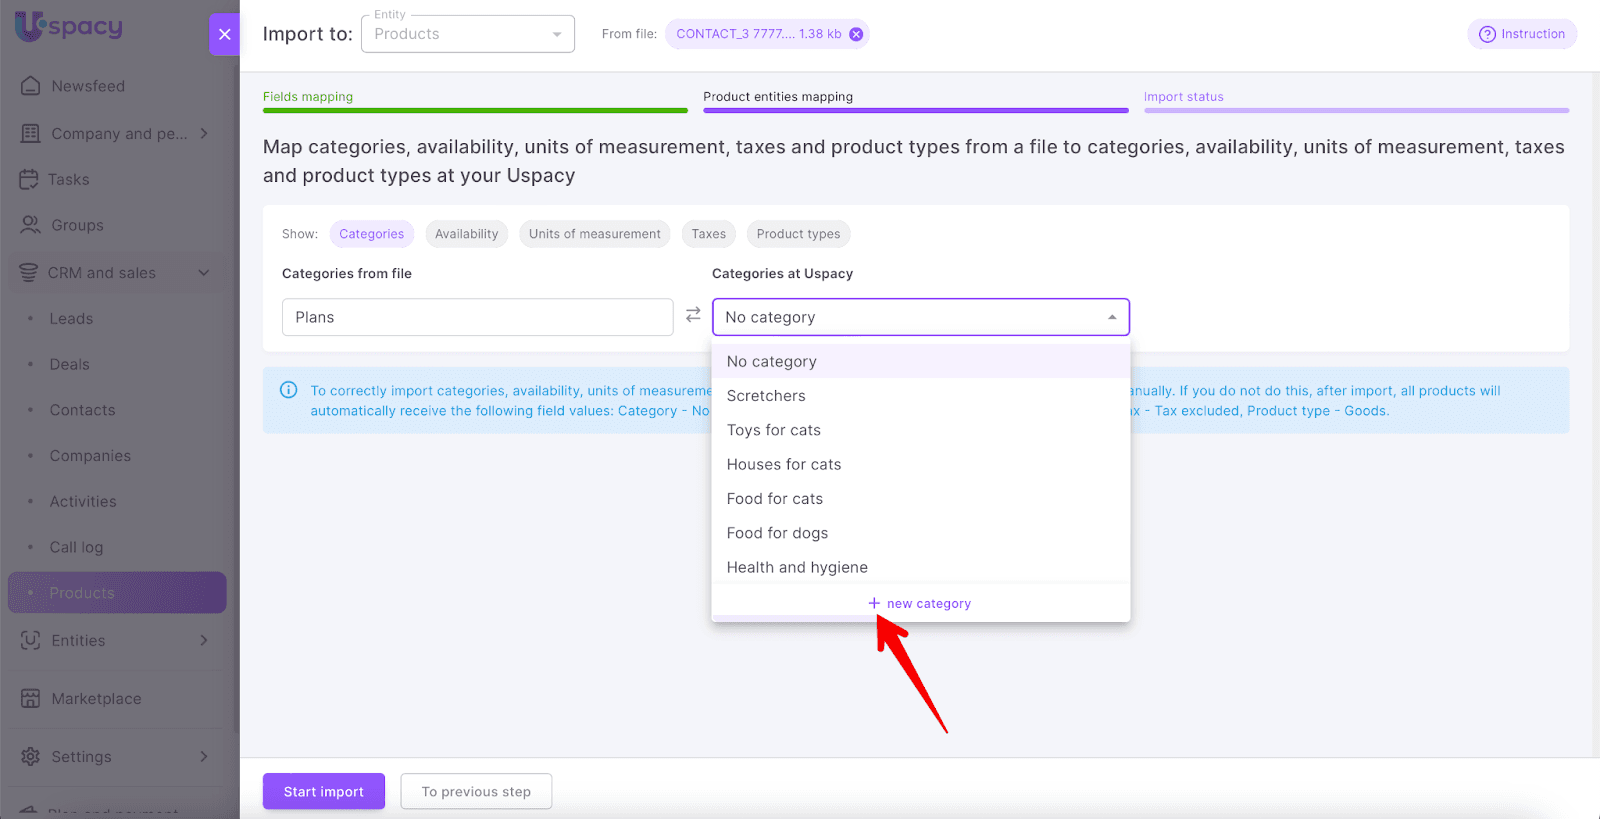Click the Plans category input field
The width and height of the screenshot is (1600, 819).
coord(477,317)
